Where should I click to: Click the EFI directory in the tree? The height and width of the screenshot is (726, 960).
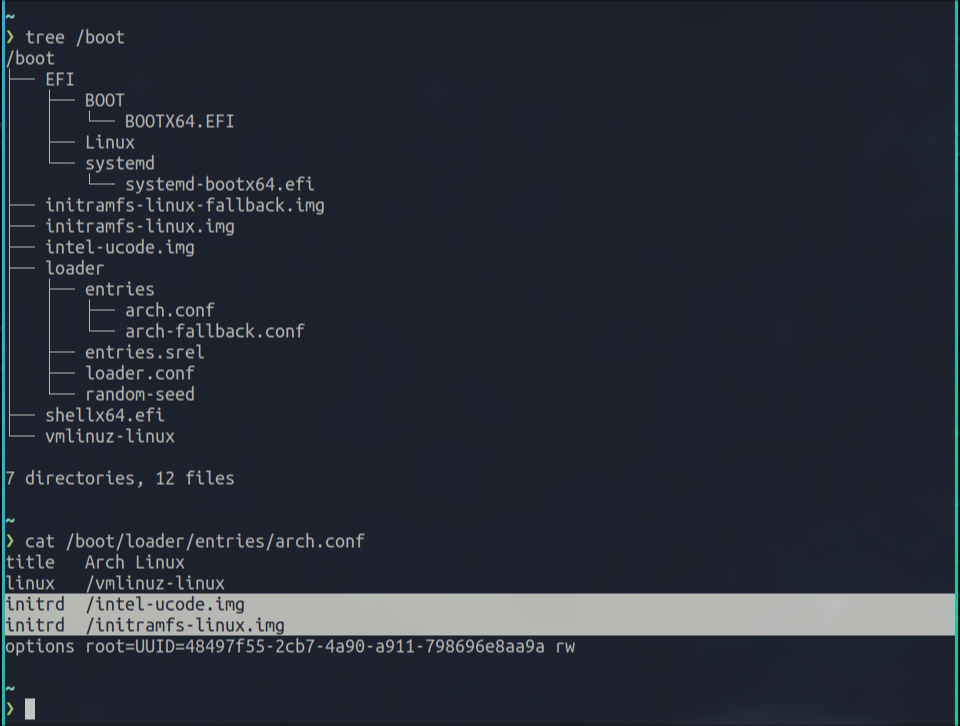click(60, 80)
